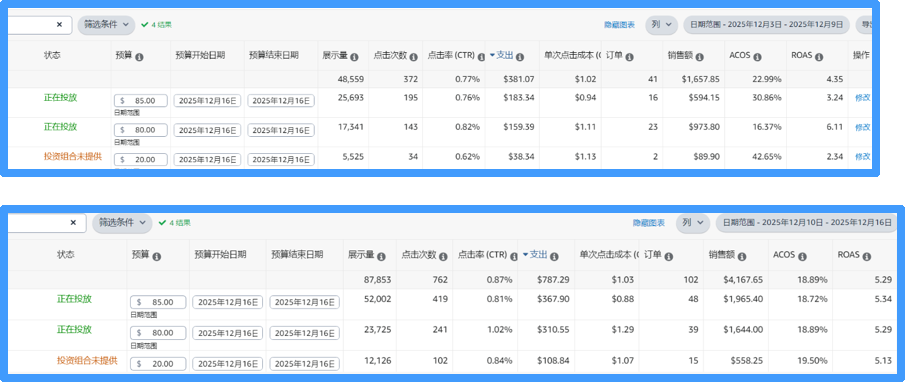Click total spend value $787.29
906x382 pixels.
553,280
